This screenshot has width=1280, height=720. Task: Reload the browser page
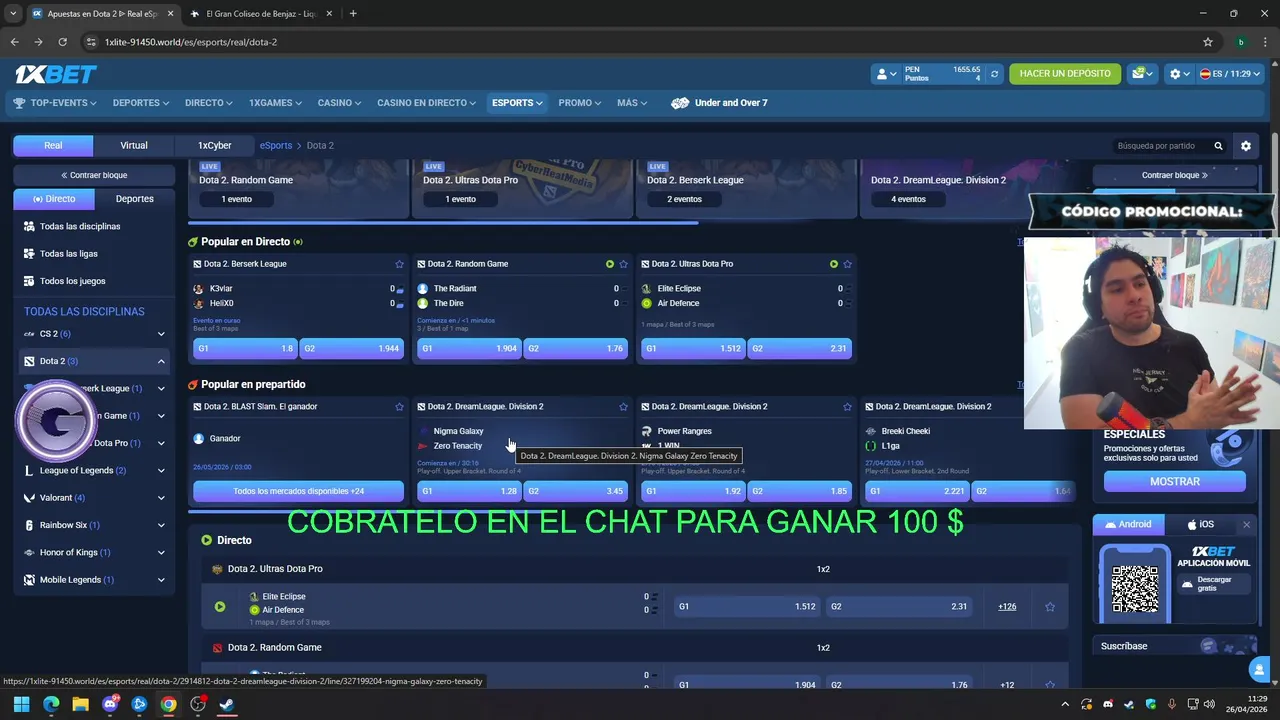tap(62, 42)
